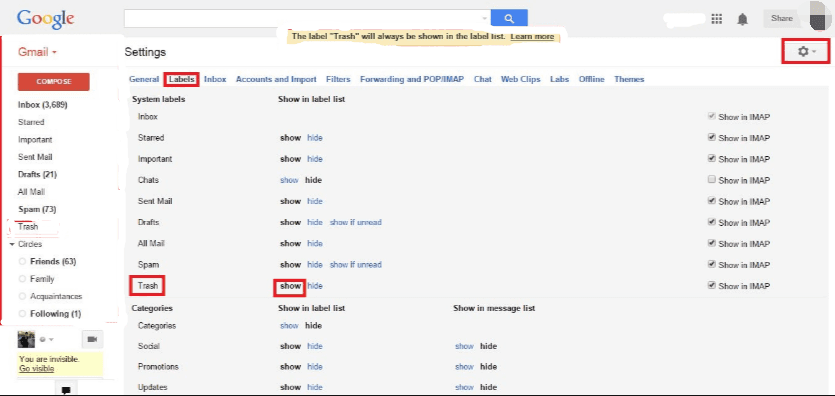Switch to the General tab

coord(144,79)
